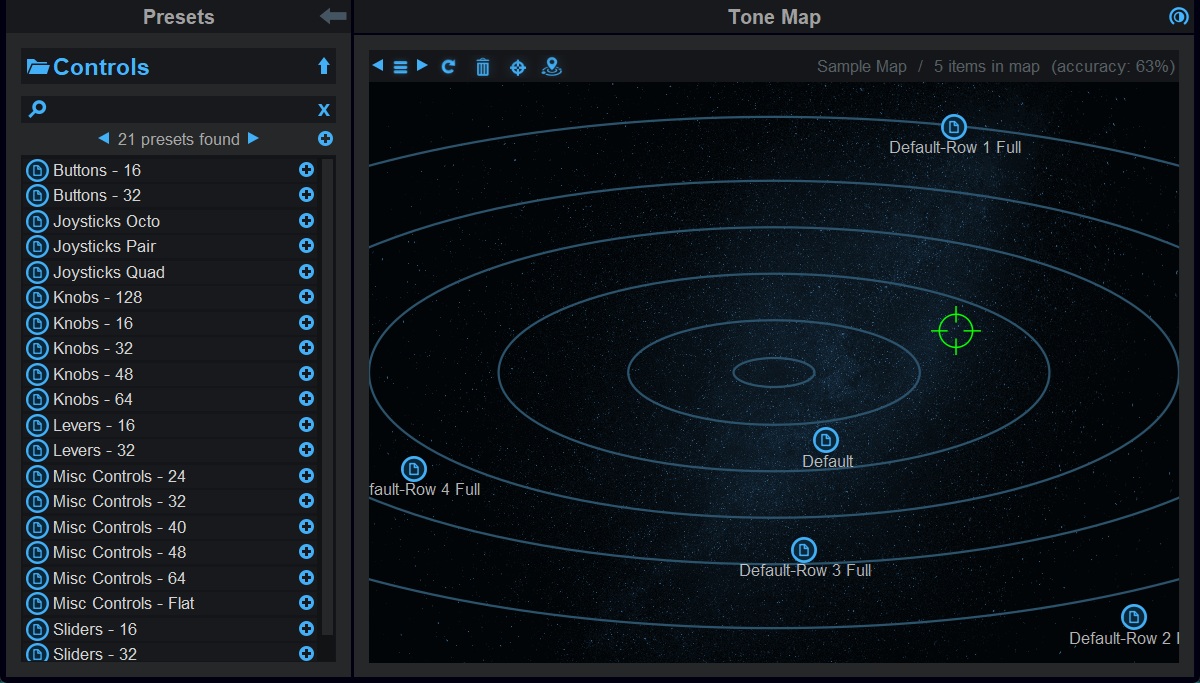Click the Default-Row 1 Full map node
This screenshot has height=683, width=1200.
(954, 127)
